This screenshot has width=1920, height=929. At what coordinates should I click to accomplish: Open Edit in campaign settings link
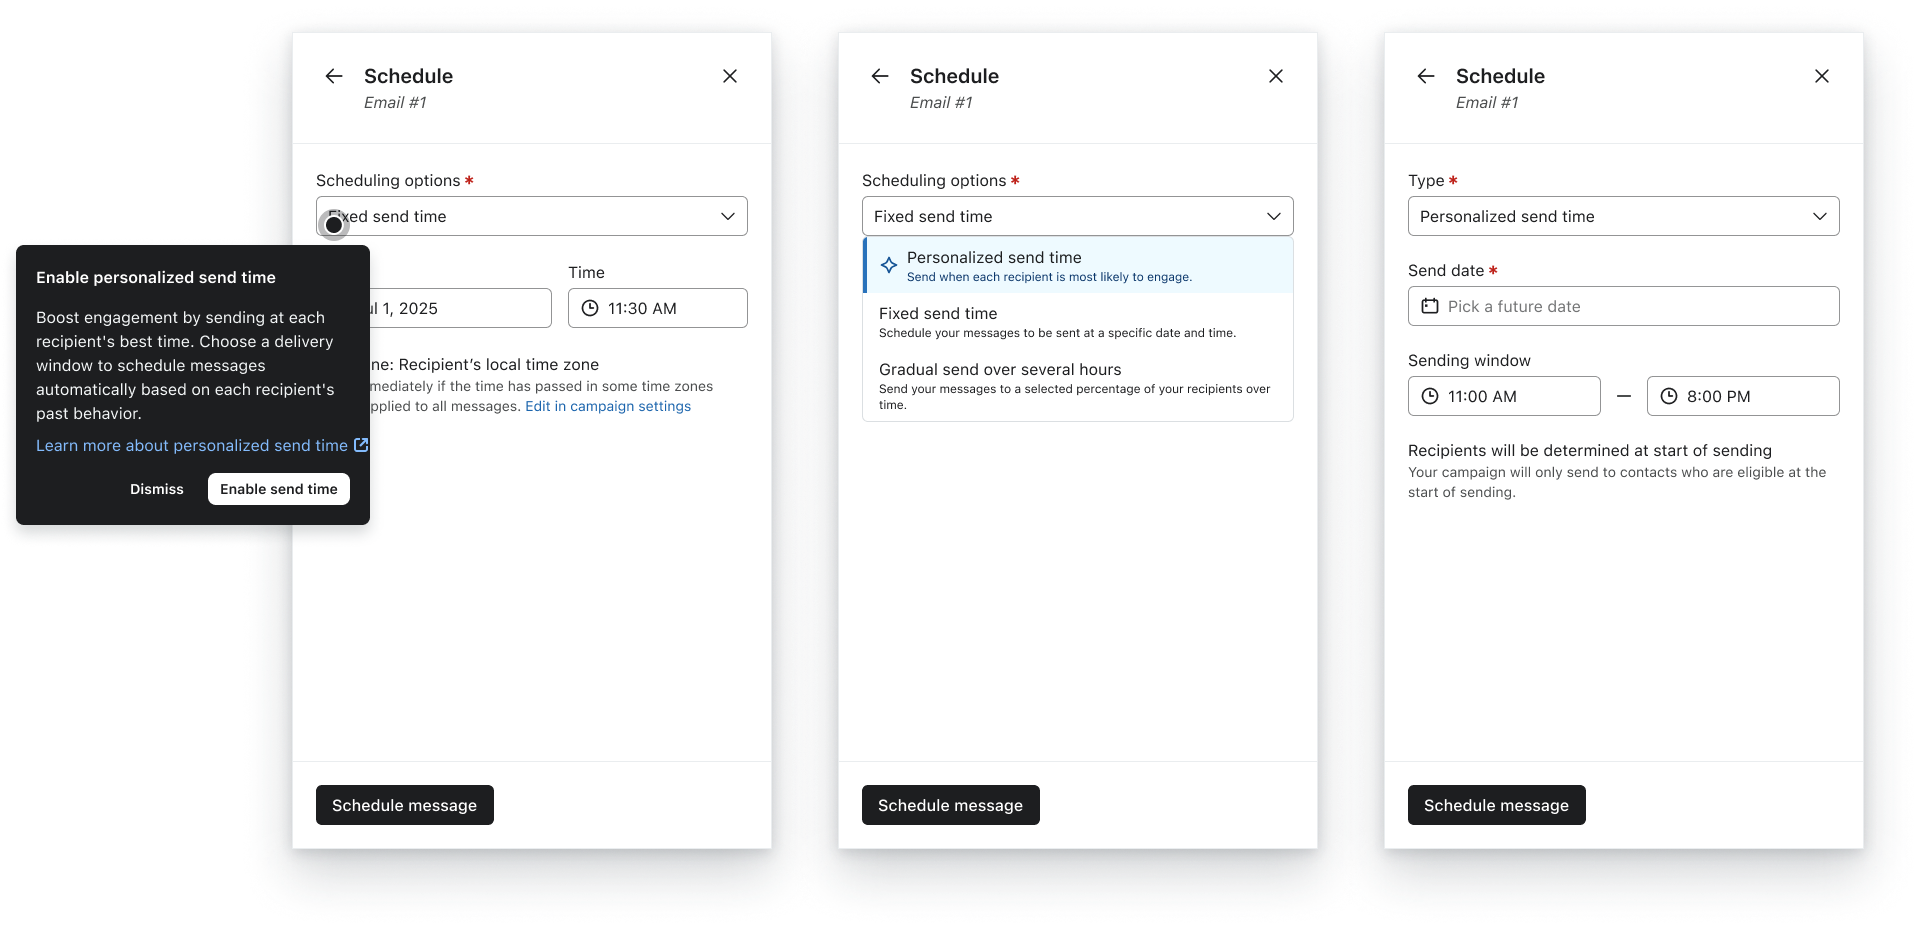pyautogui.click(x=607, y=406)
